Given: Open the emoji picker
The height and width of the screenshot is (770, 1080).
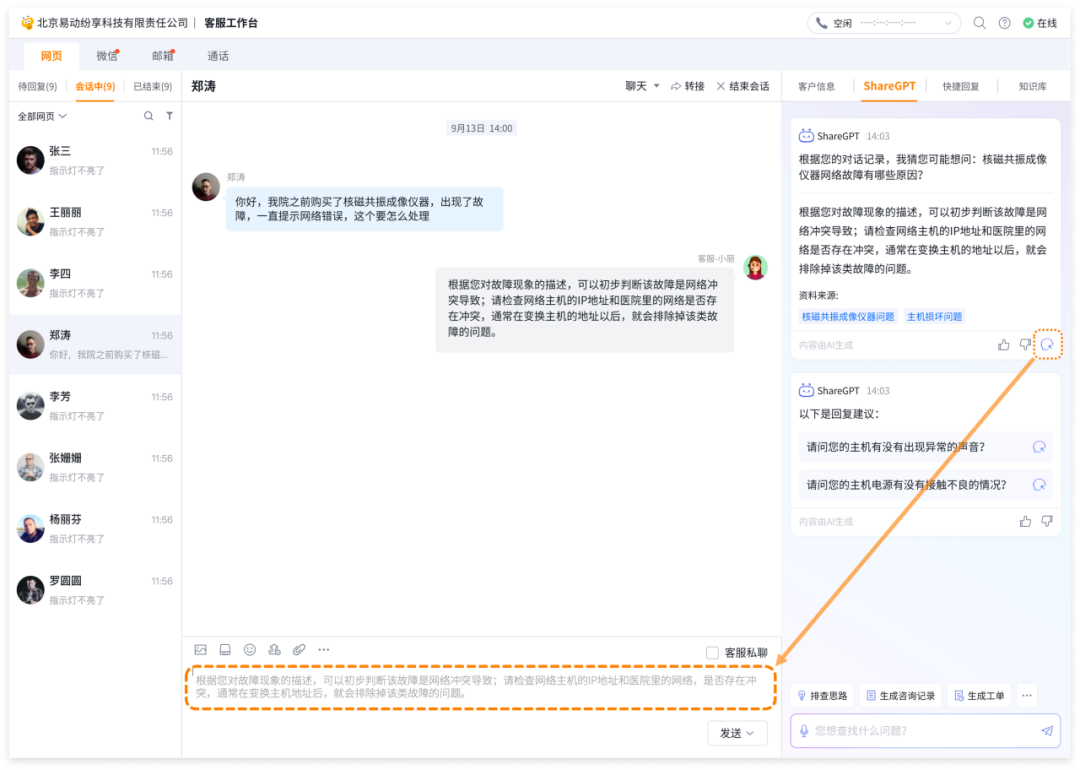Looking at the screenshot, I should tap(250, 649).
